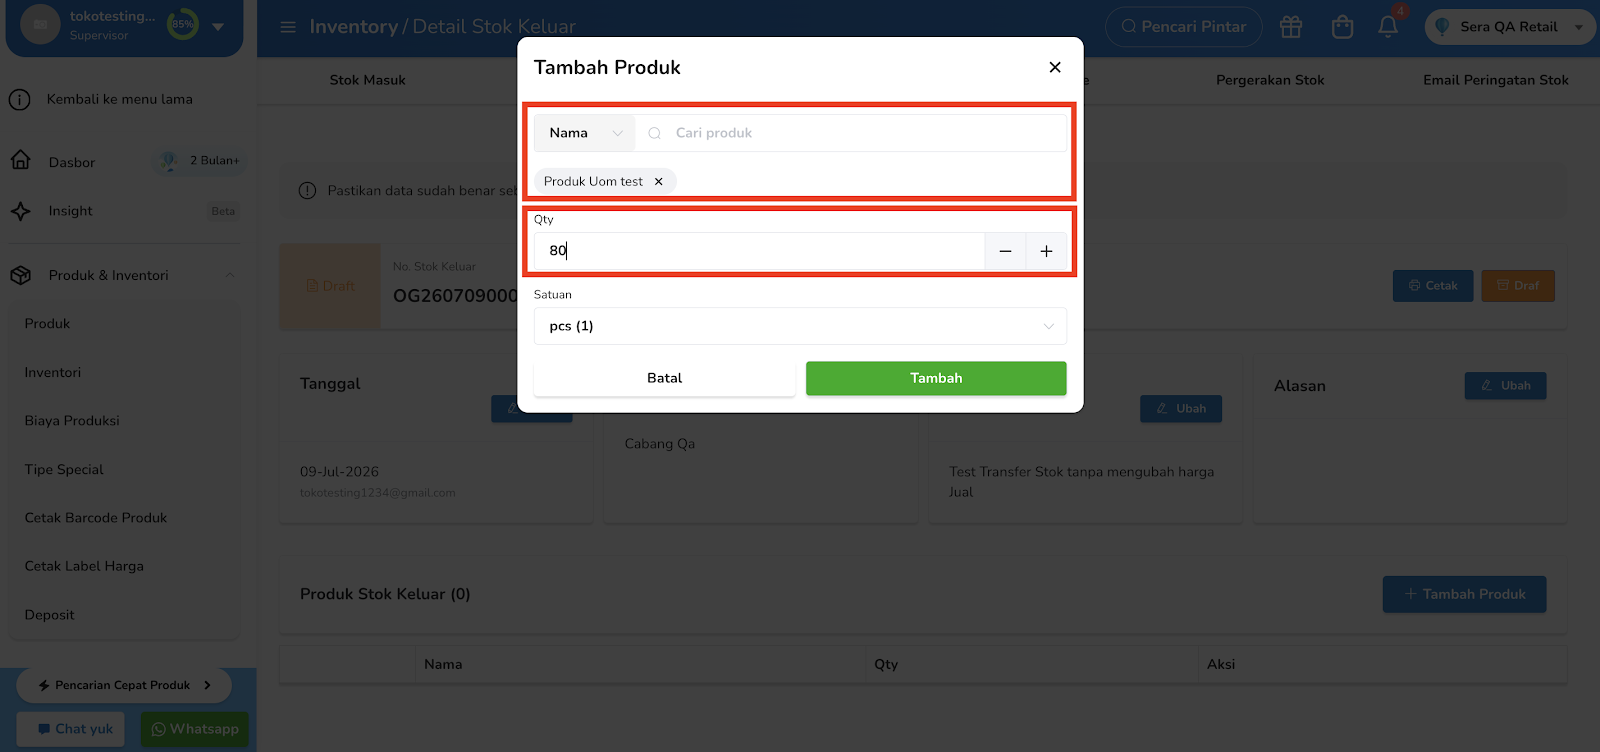Click the Qty input field

coord(759,251)
